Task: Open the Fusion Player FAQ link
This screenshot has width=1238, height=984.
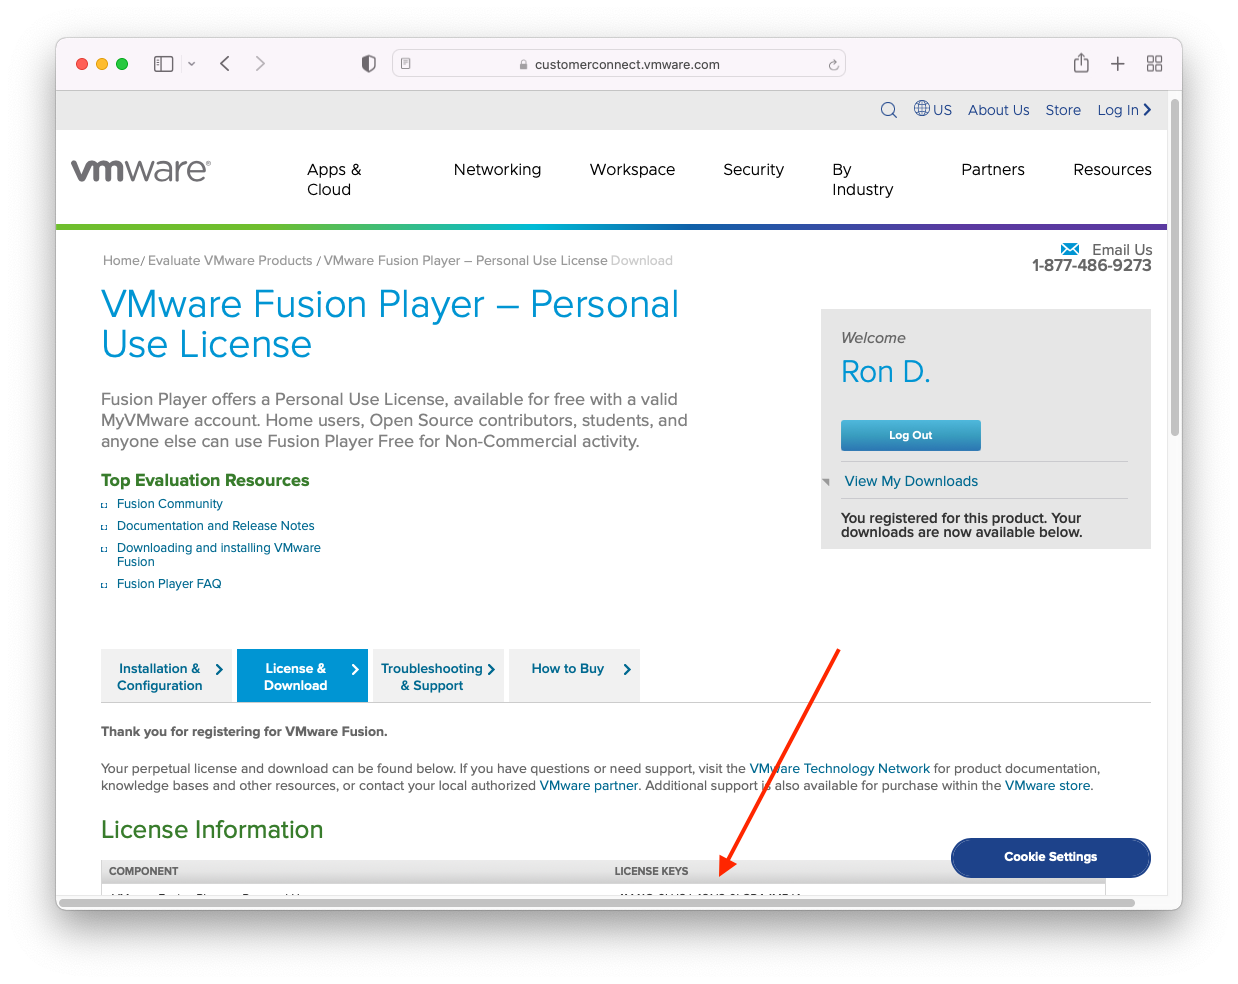Action: 169,584
